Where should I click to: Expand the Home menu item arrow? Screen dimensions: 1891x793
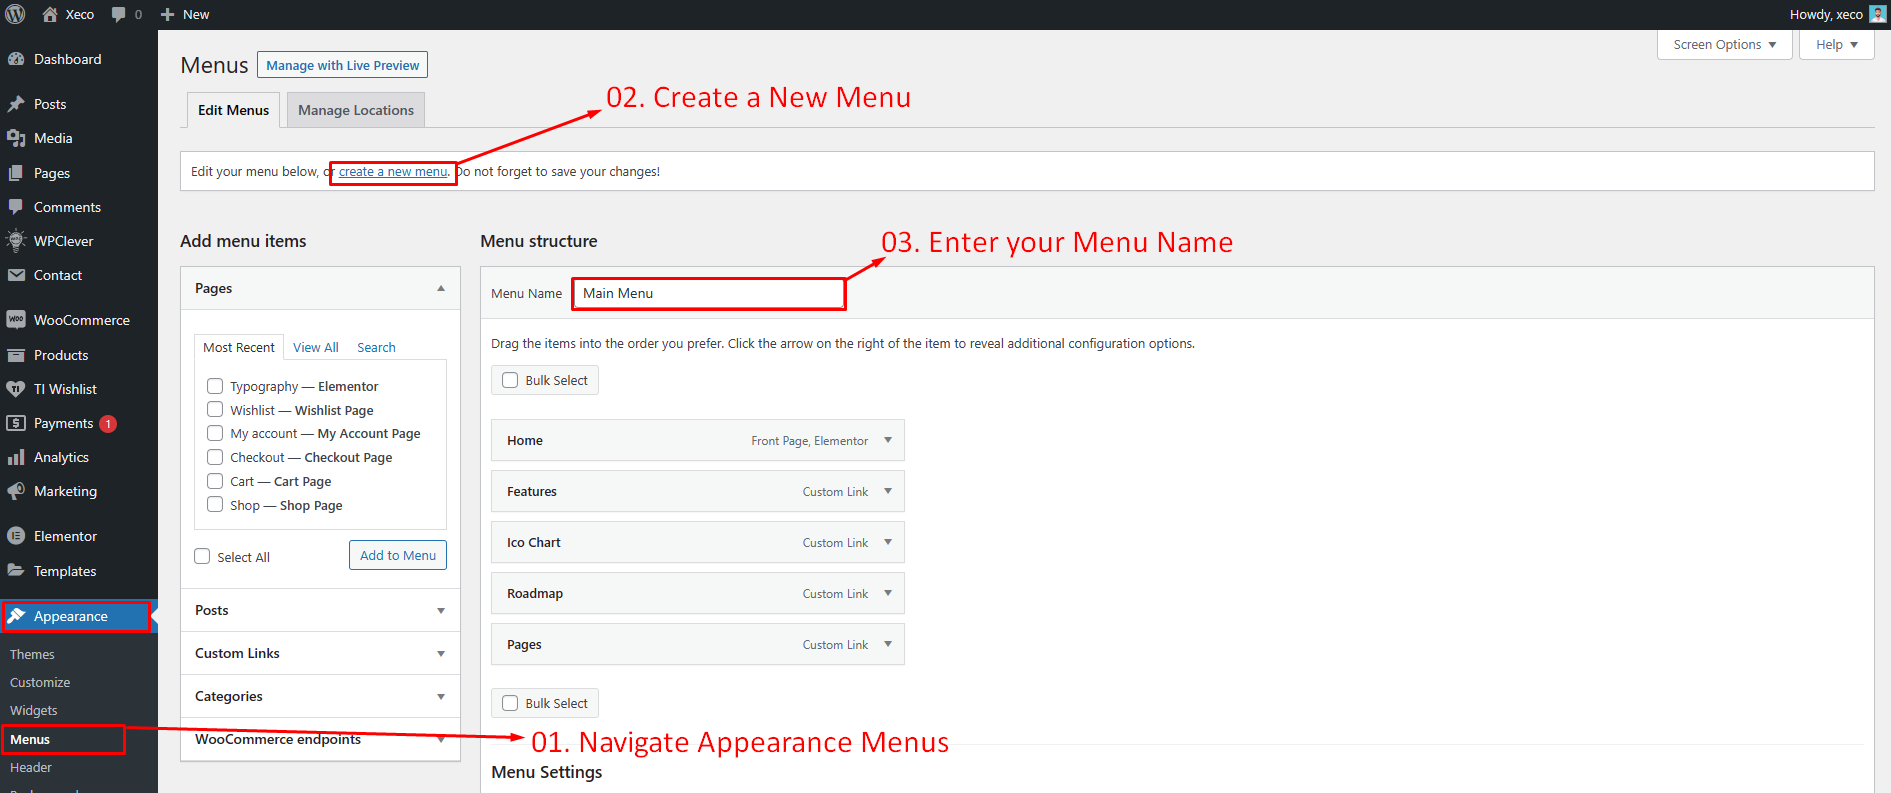[x=887, y=440]
